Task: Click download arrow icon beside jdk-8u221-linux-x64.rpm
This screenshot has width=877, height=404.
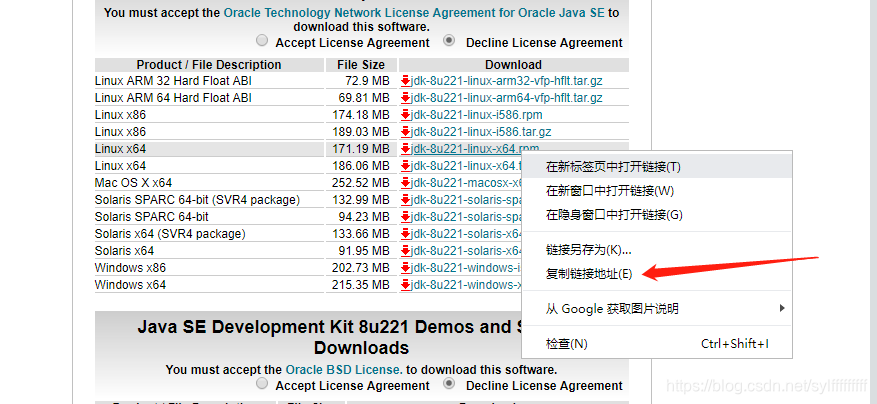Action: point(406,149)
